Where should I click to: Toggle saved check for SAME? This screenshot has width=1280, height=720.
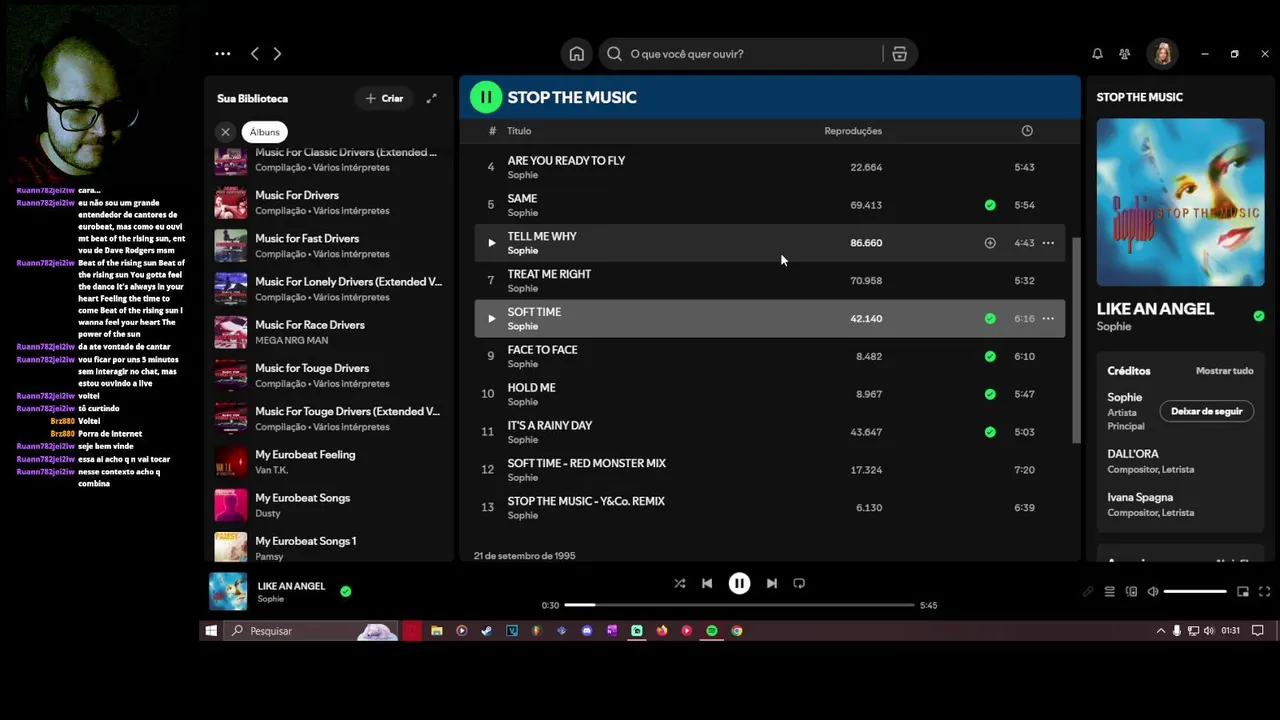(990, 205)
